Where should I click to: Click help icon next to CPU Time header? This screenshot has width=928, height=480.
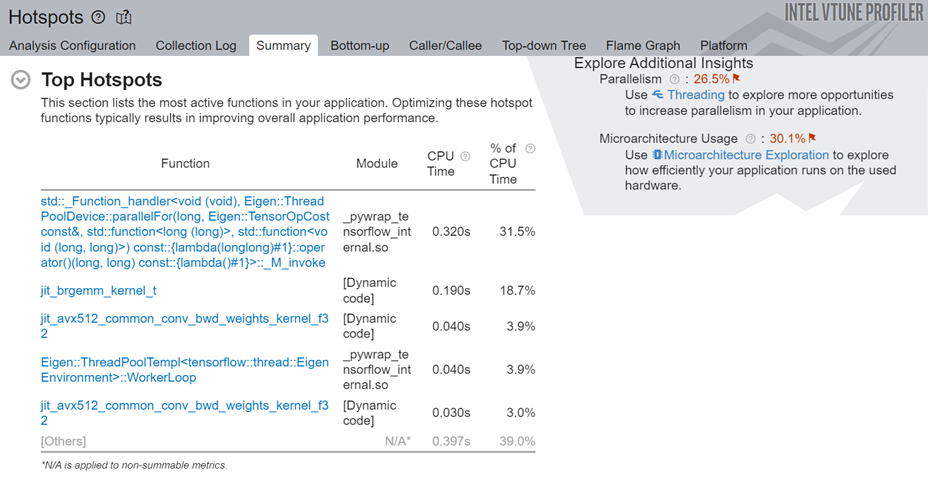point(465,156)
